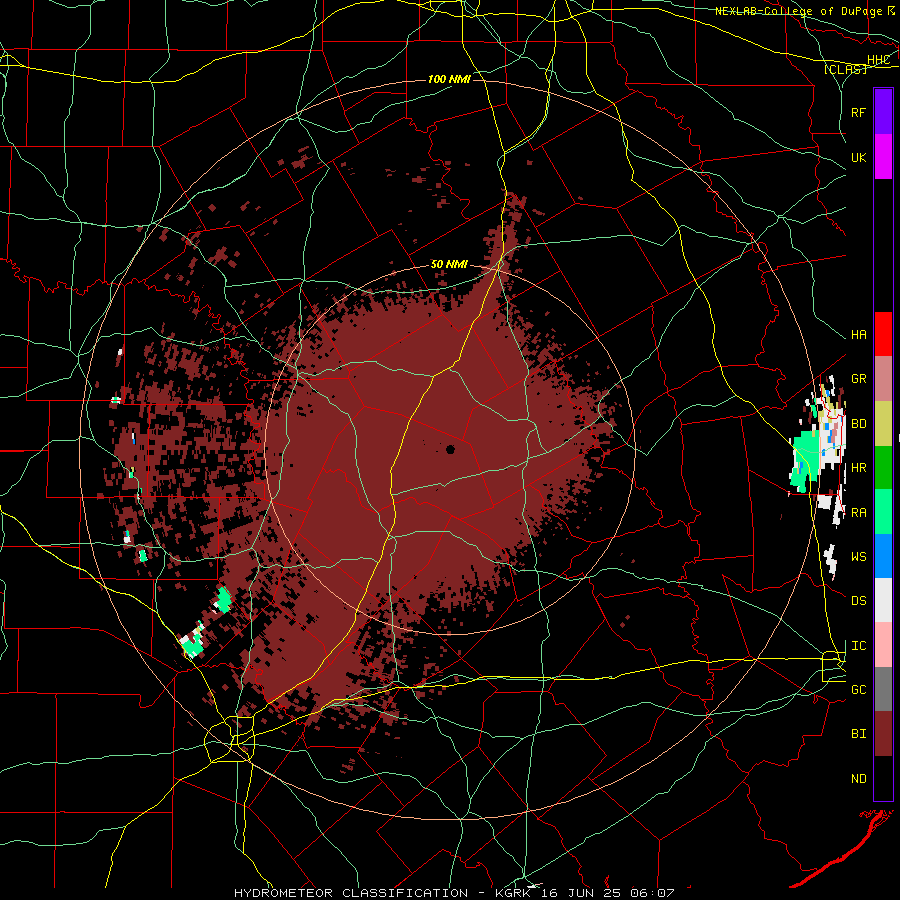Click the GR legend label
Screen dimensions: 900x900
(859, 379)
